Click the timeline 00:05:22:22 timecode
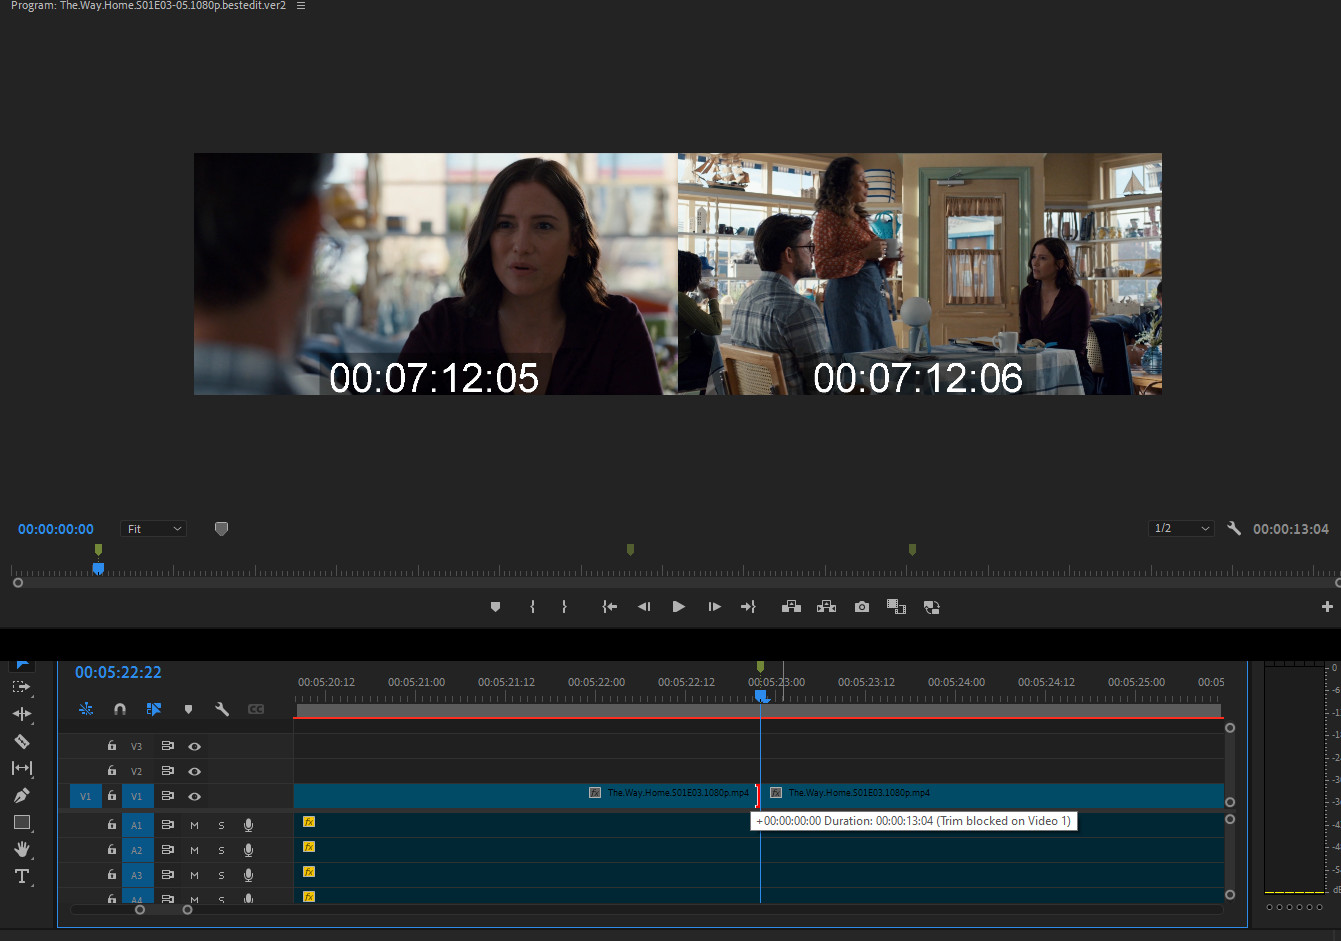The height and width of the screenshot is (941, 1341). point(118,672)
